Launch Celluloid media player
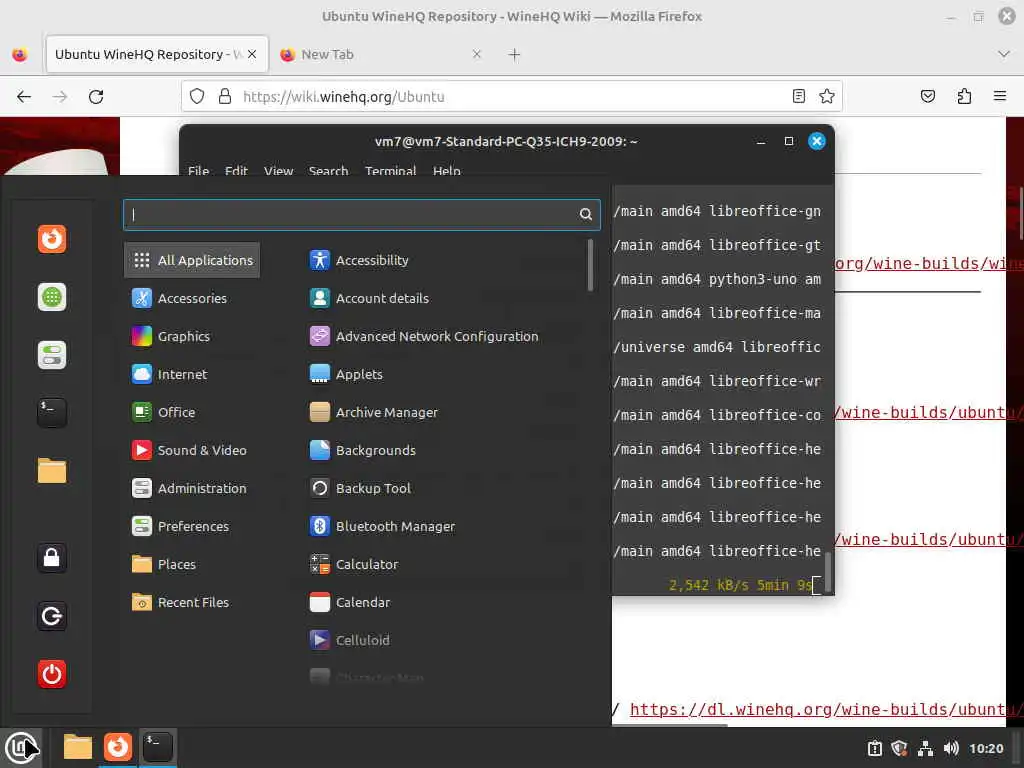Viewport: 1024px width, 768px height. 350,640
